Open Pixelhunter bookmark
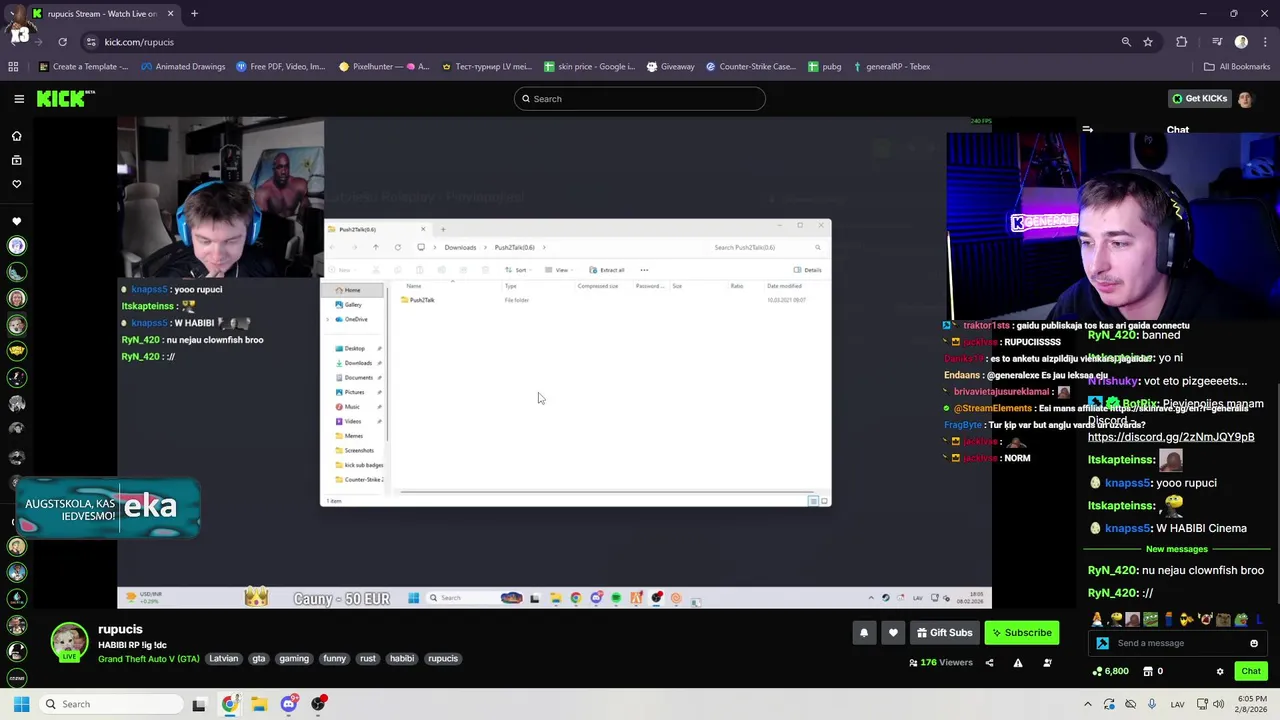 (384, 67)
